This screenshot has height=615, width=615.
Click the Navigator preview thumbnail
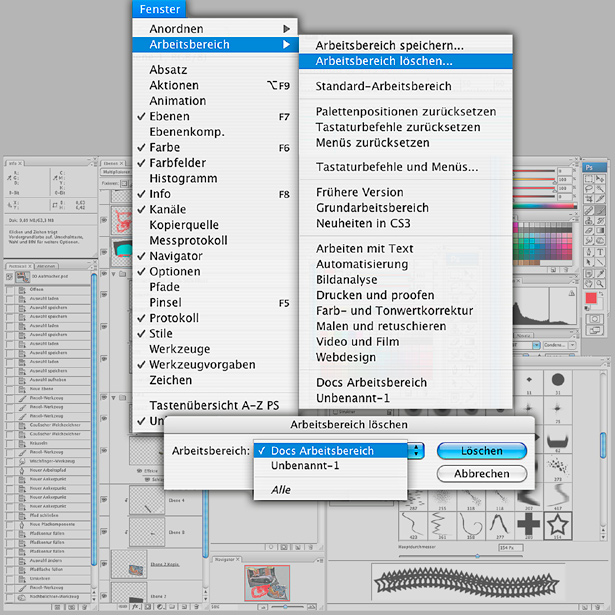coord(267,583)
